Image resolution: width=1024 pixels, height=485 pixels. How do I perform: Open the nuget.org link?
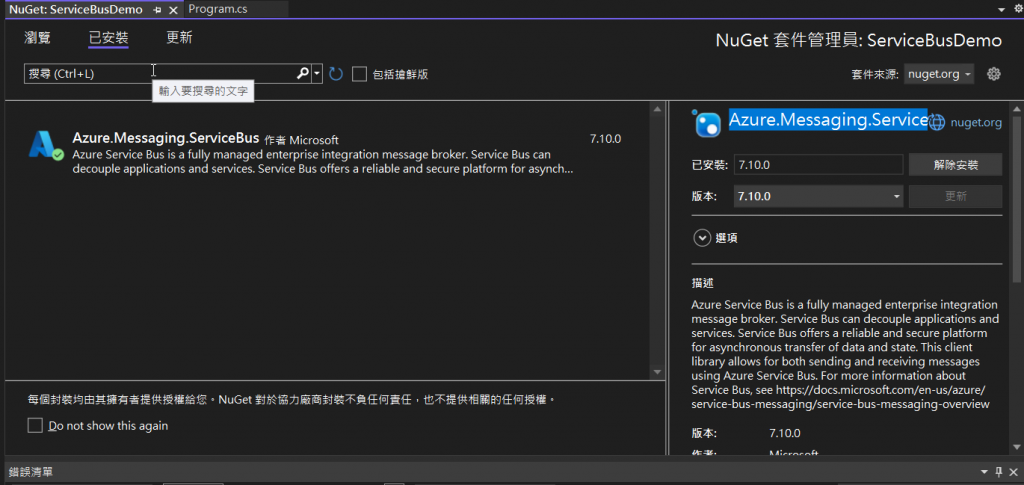point(976,122)
